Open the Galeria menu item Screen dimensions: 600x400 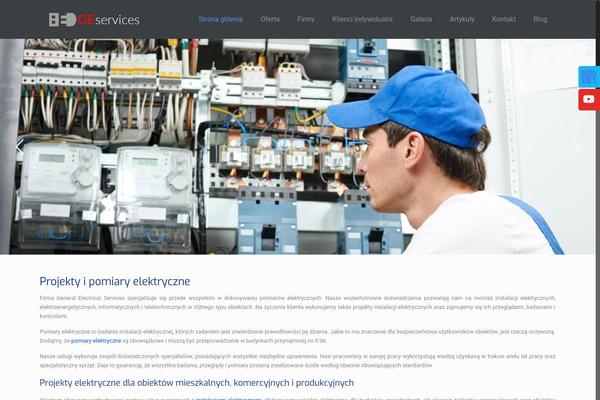421,19
